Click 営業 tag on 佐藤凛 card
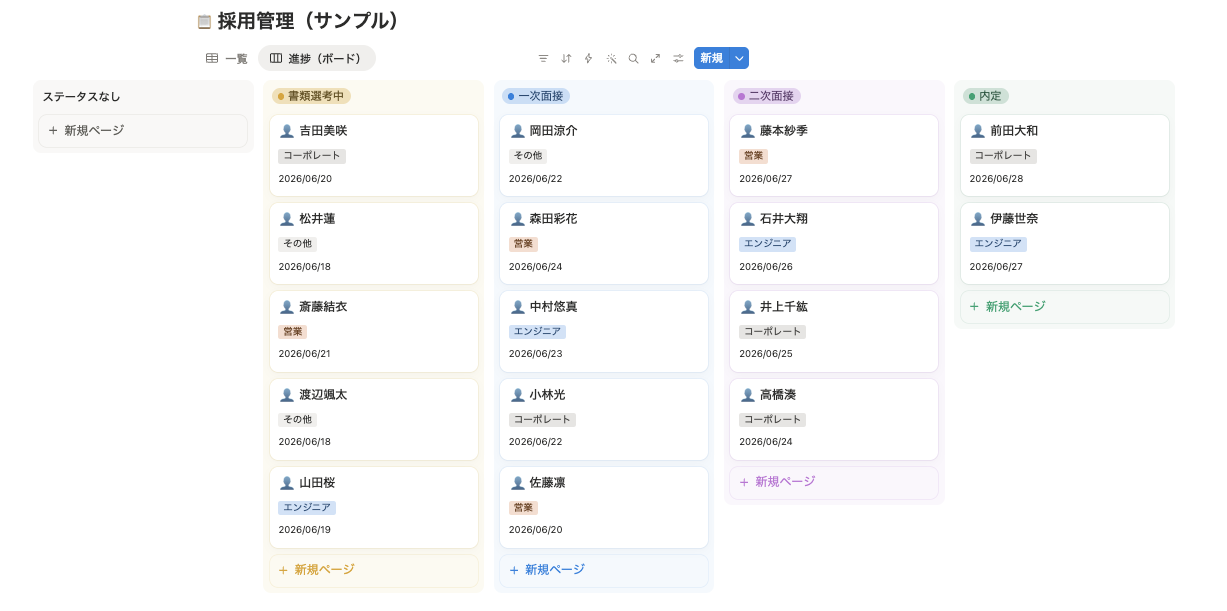This screenshot has width=1227, height=611. click(523, 508)
